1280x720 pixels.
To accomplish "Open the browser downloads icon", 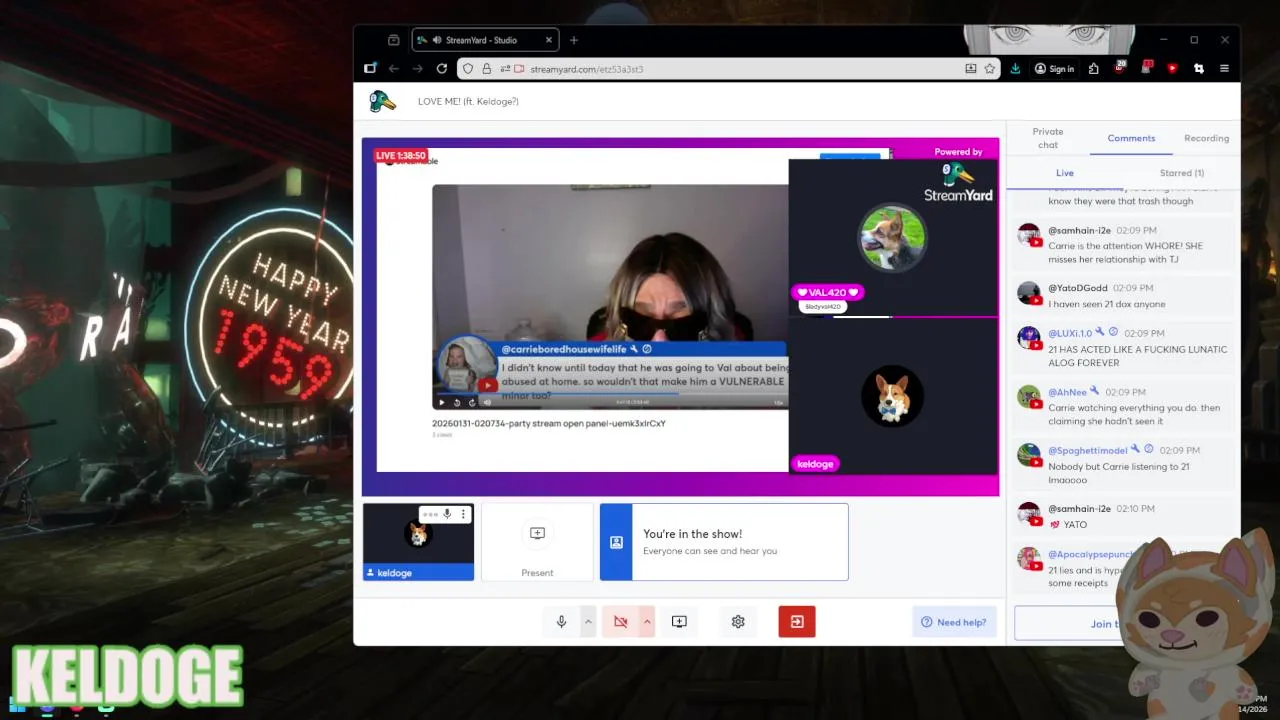I will tap(1016, 69).
